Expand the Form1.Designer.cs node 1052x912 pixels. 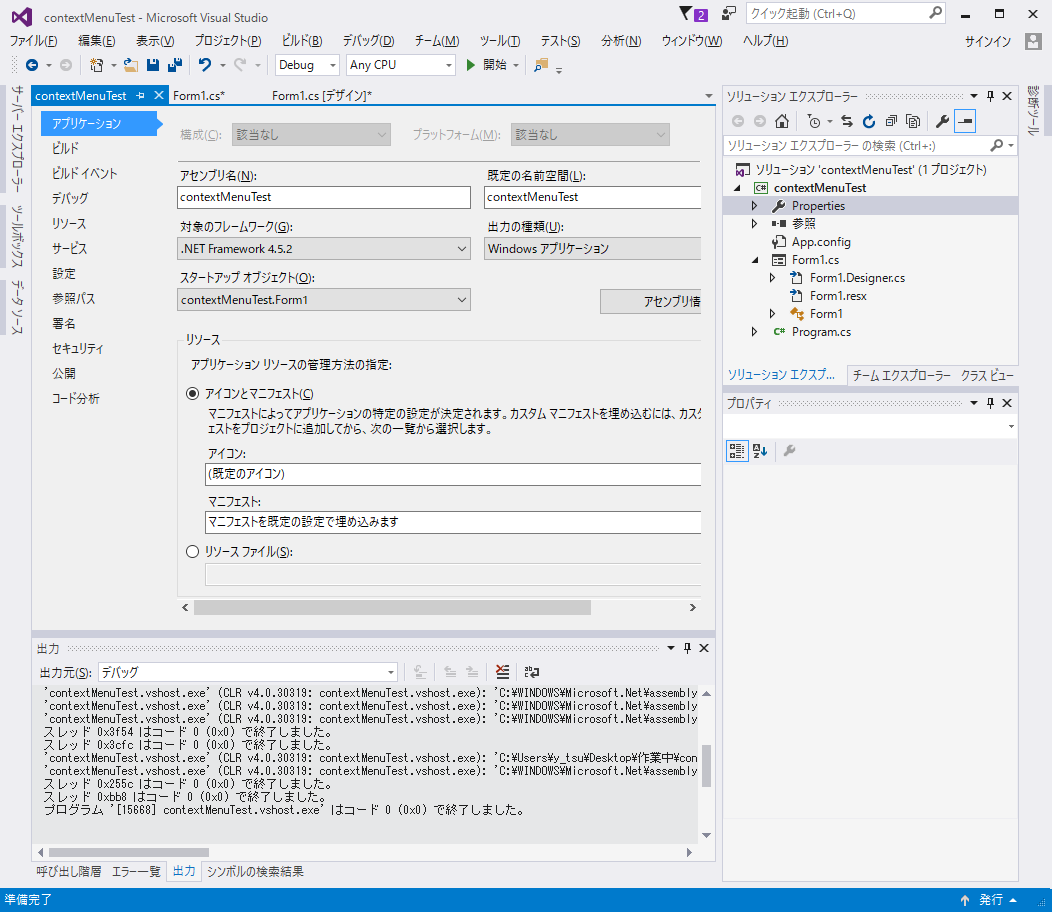tap(772, 278)
